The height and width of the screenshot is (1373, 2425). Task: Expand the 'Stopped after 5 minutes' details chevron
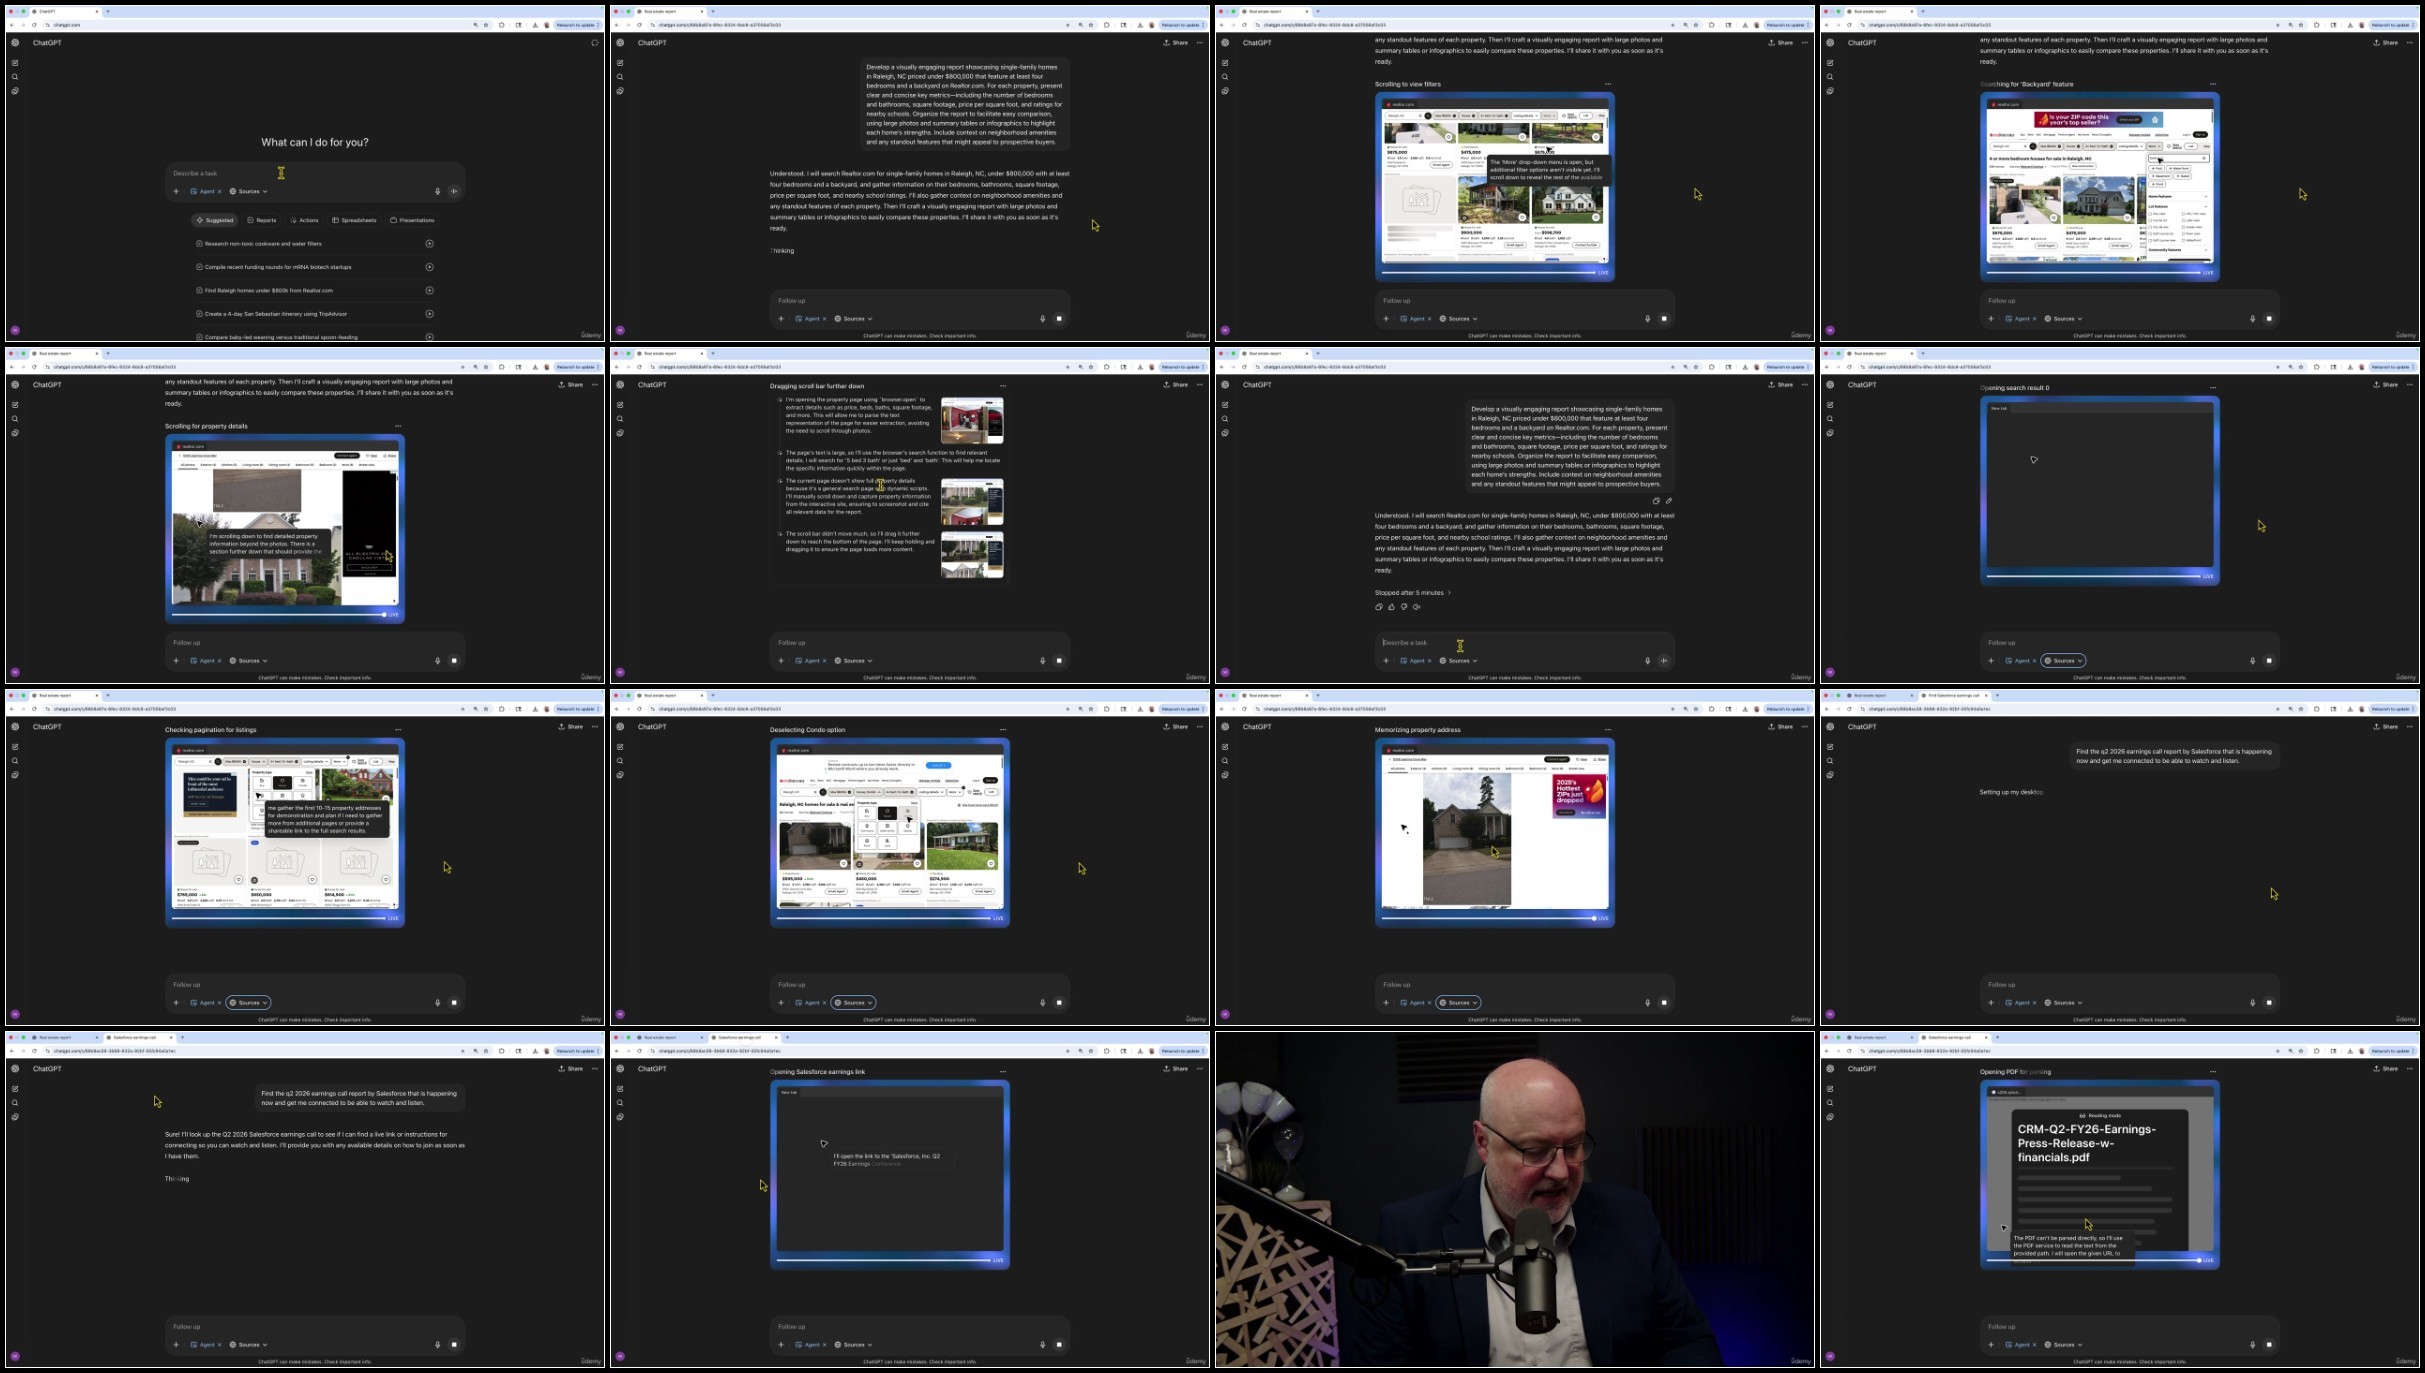pos(1449,593)
